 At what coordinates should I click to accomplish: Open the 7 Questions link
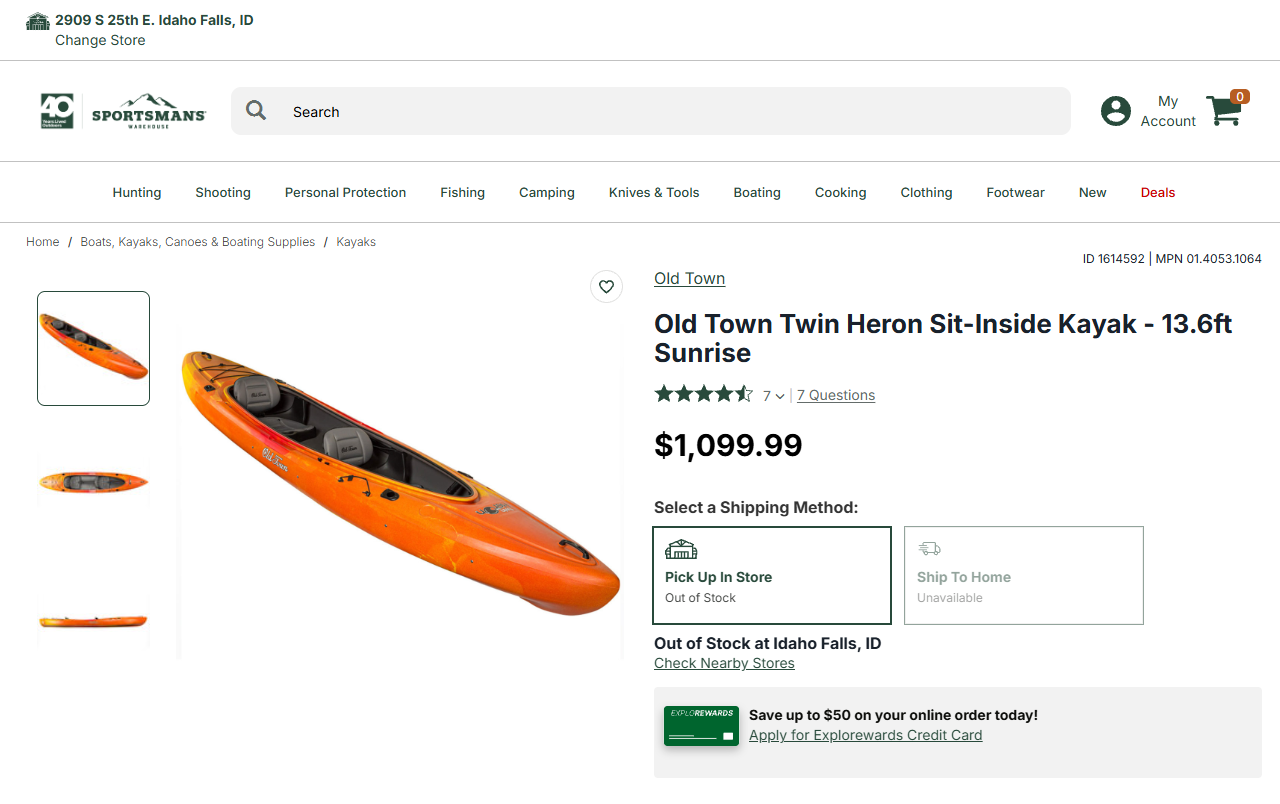pos(836,395)
